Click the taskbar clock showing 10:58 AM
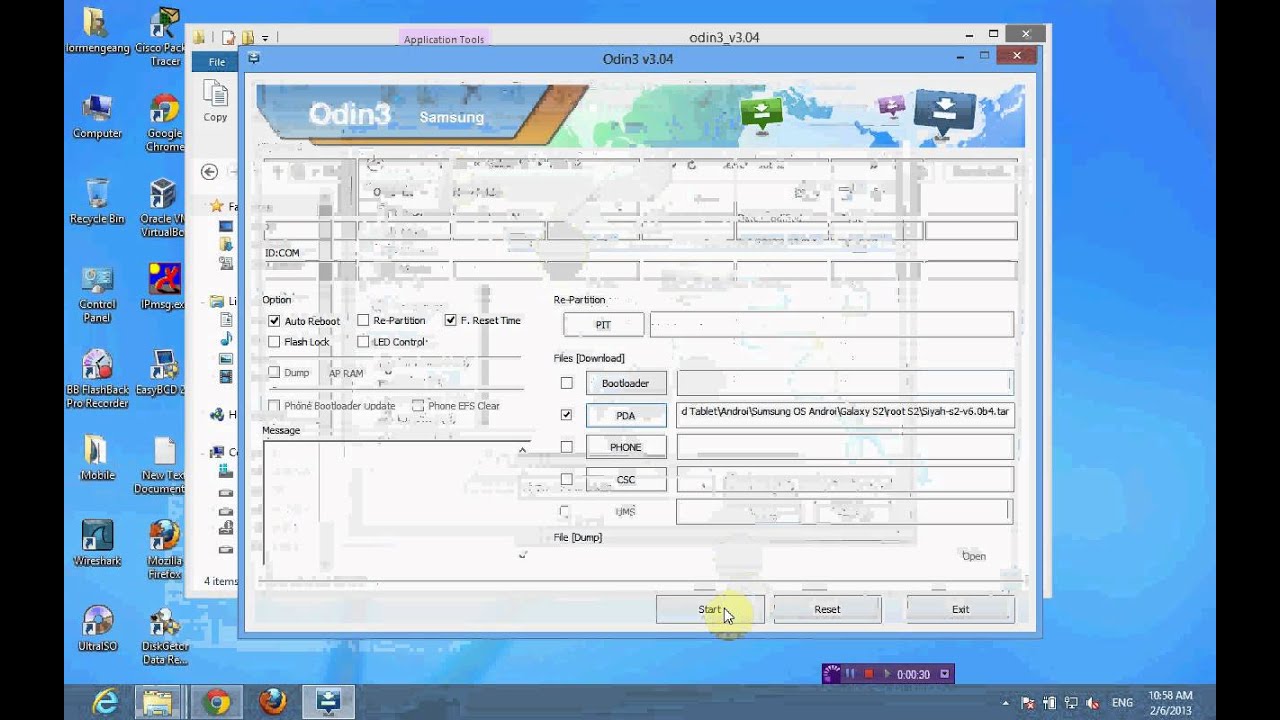This screenshot has width=1280, height=720. tap(1169, 702)
